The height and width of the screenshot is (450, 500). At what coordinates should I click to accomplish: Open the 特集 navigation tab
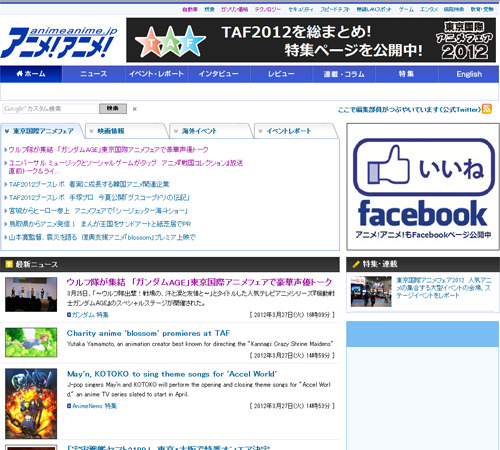[407, 74]
